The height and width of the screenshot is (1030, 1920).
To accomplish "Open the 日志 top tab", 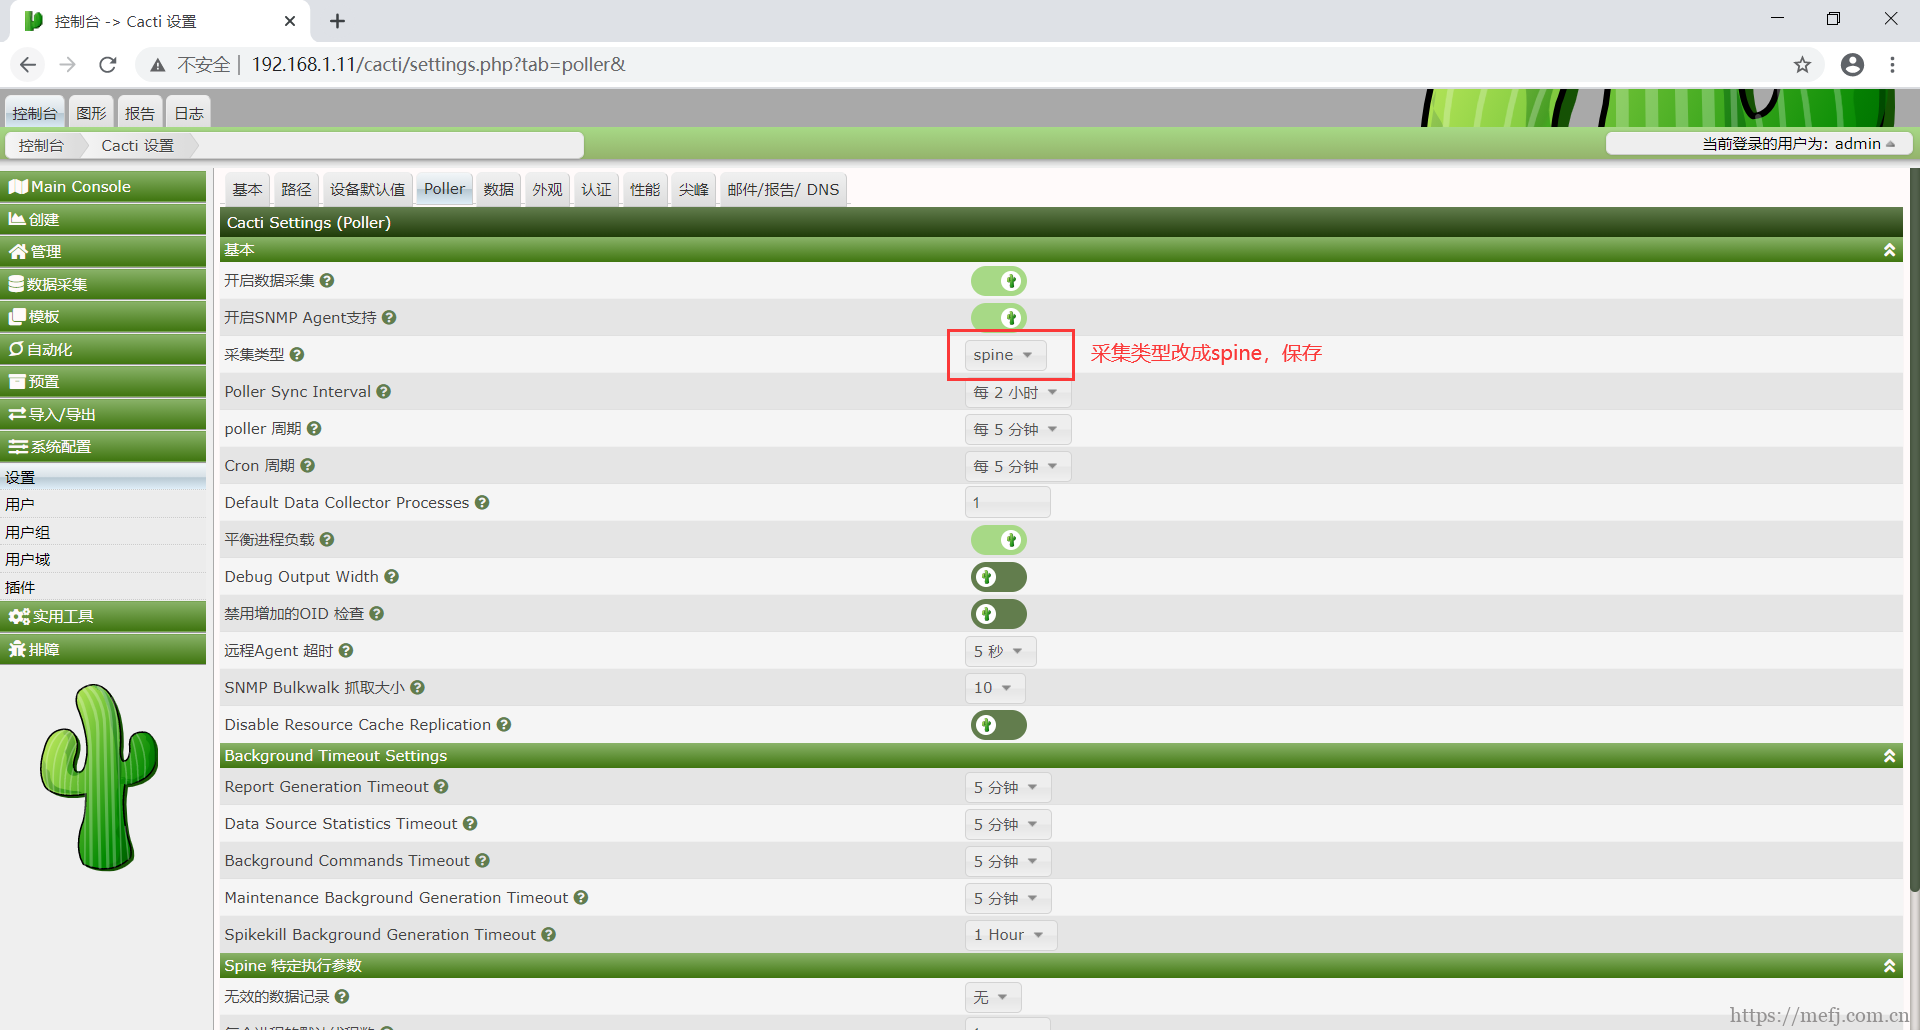I will tap(189, 112).
